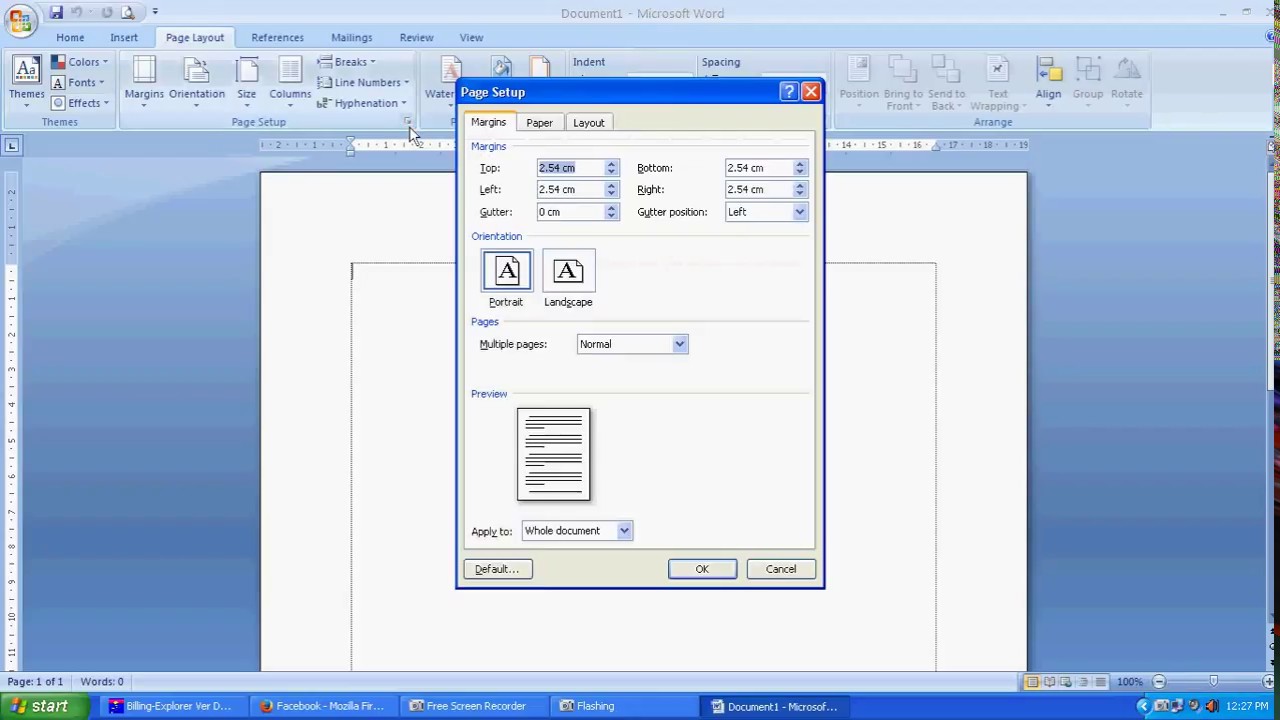Click OK in Page Setup dialog
1280x720 pixels.
click(702, 569)
